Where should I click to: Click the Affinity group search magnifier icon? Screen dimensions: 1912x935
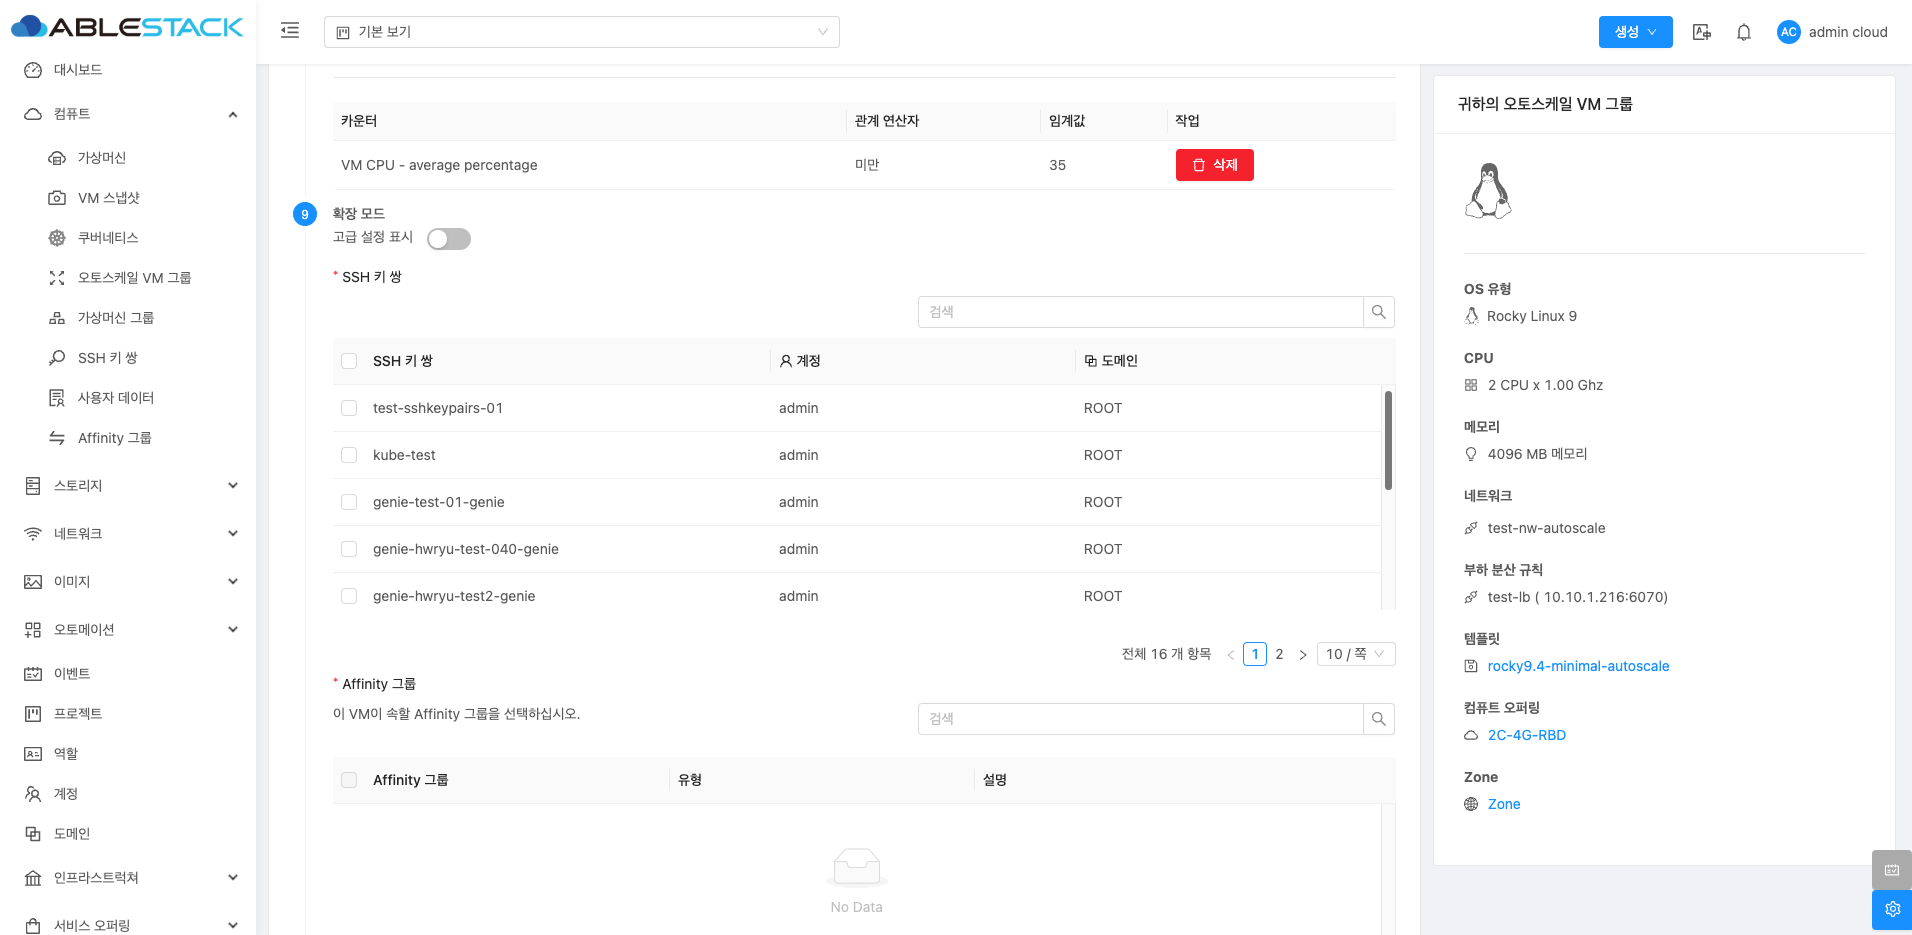coord(1378,719)
